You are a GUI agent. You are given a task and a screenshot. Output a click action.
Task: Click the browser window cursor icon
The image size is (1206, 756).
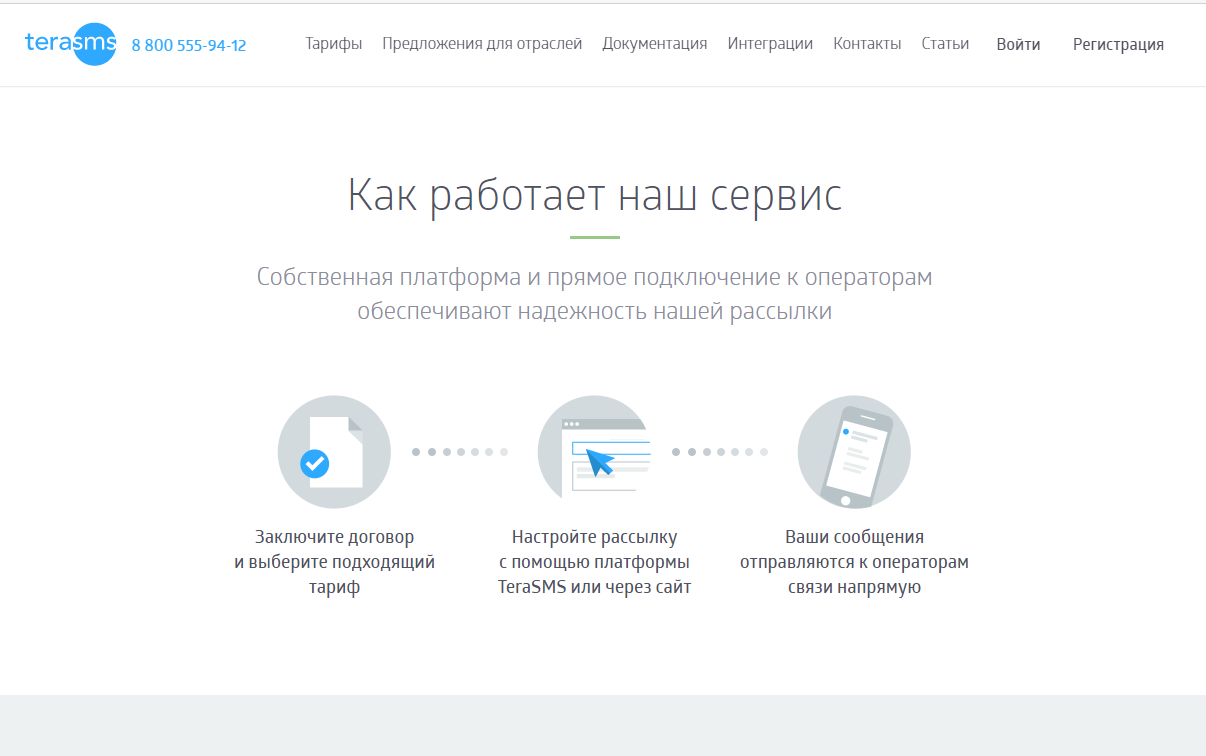tap(594, 452)
